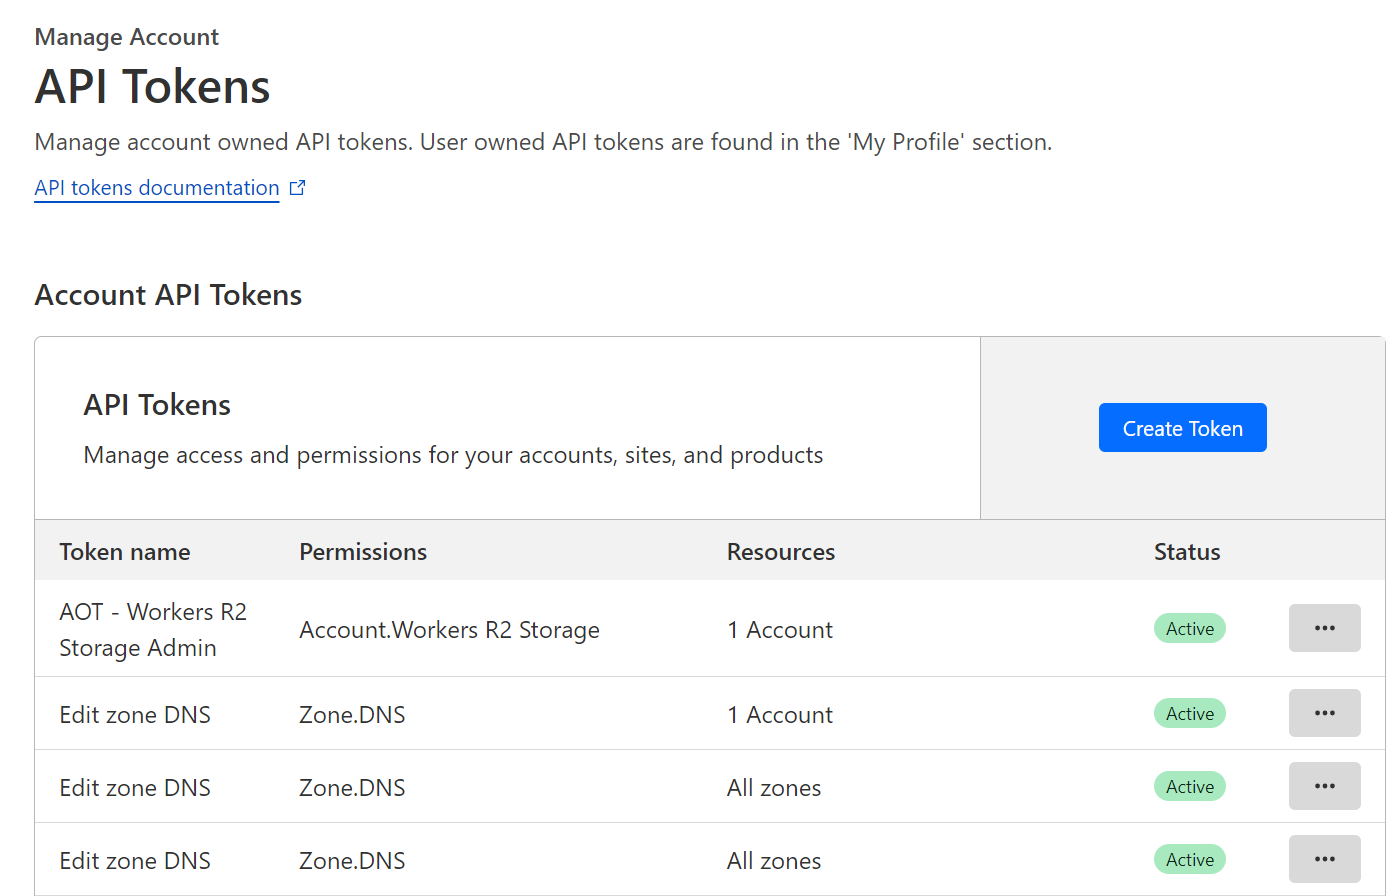Click All zones in the last token row
Image resolution: width=1394 pixels, height=896 pixels.
point(773,861)
